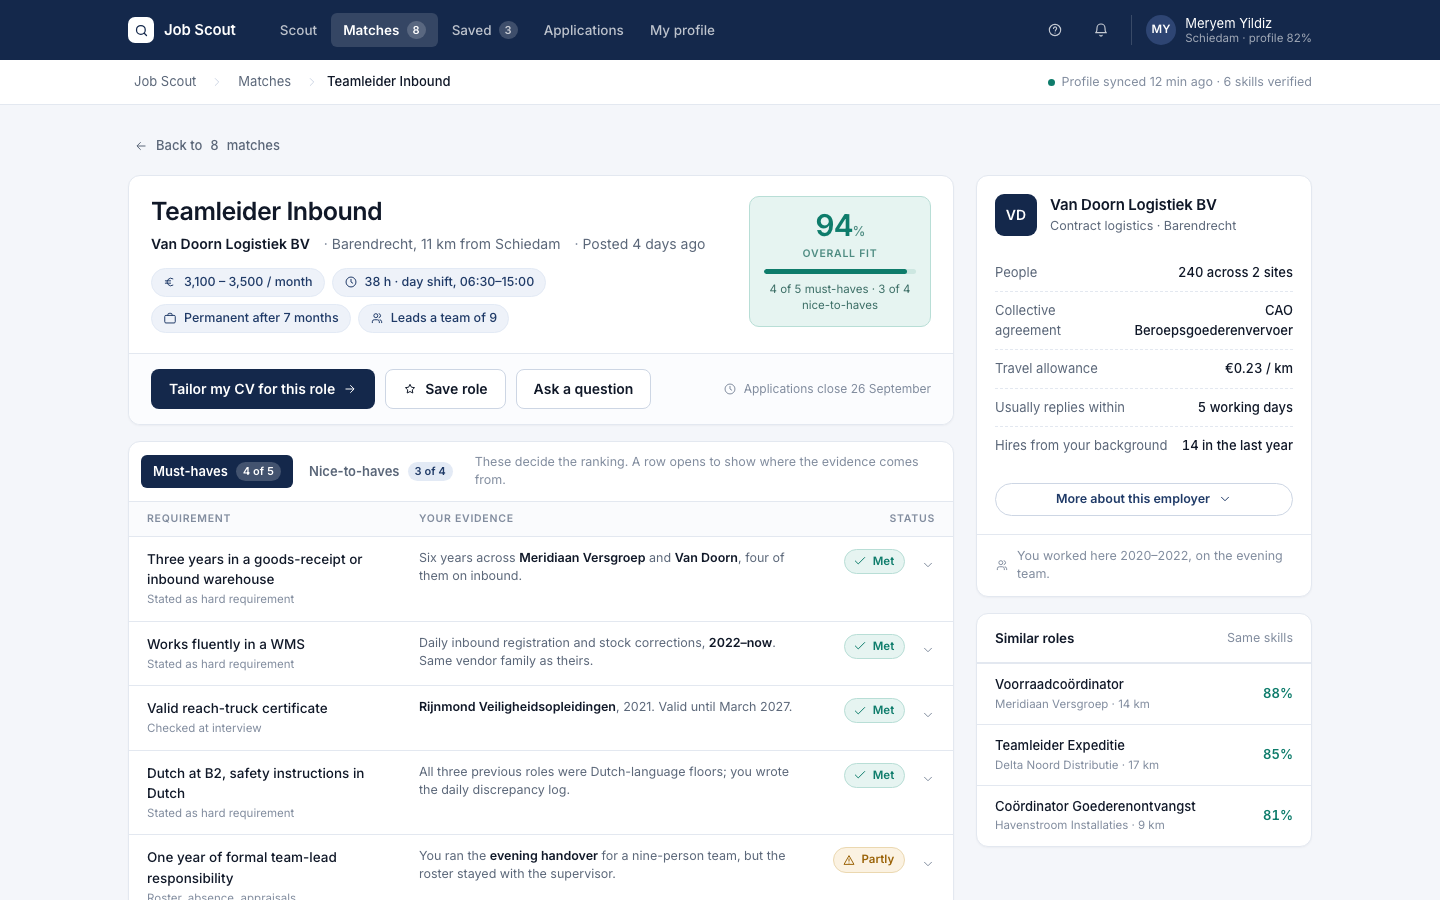Select the Must-haves tab
1440x900 pixels.
pos(217,471)
